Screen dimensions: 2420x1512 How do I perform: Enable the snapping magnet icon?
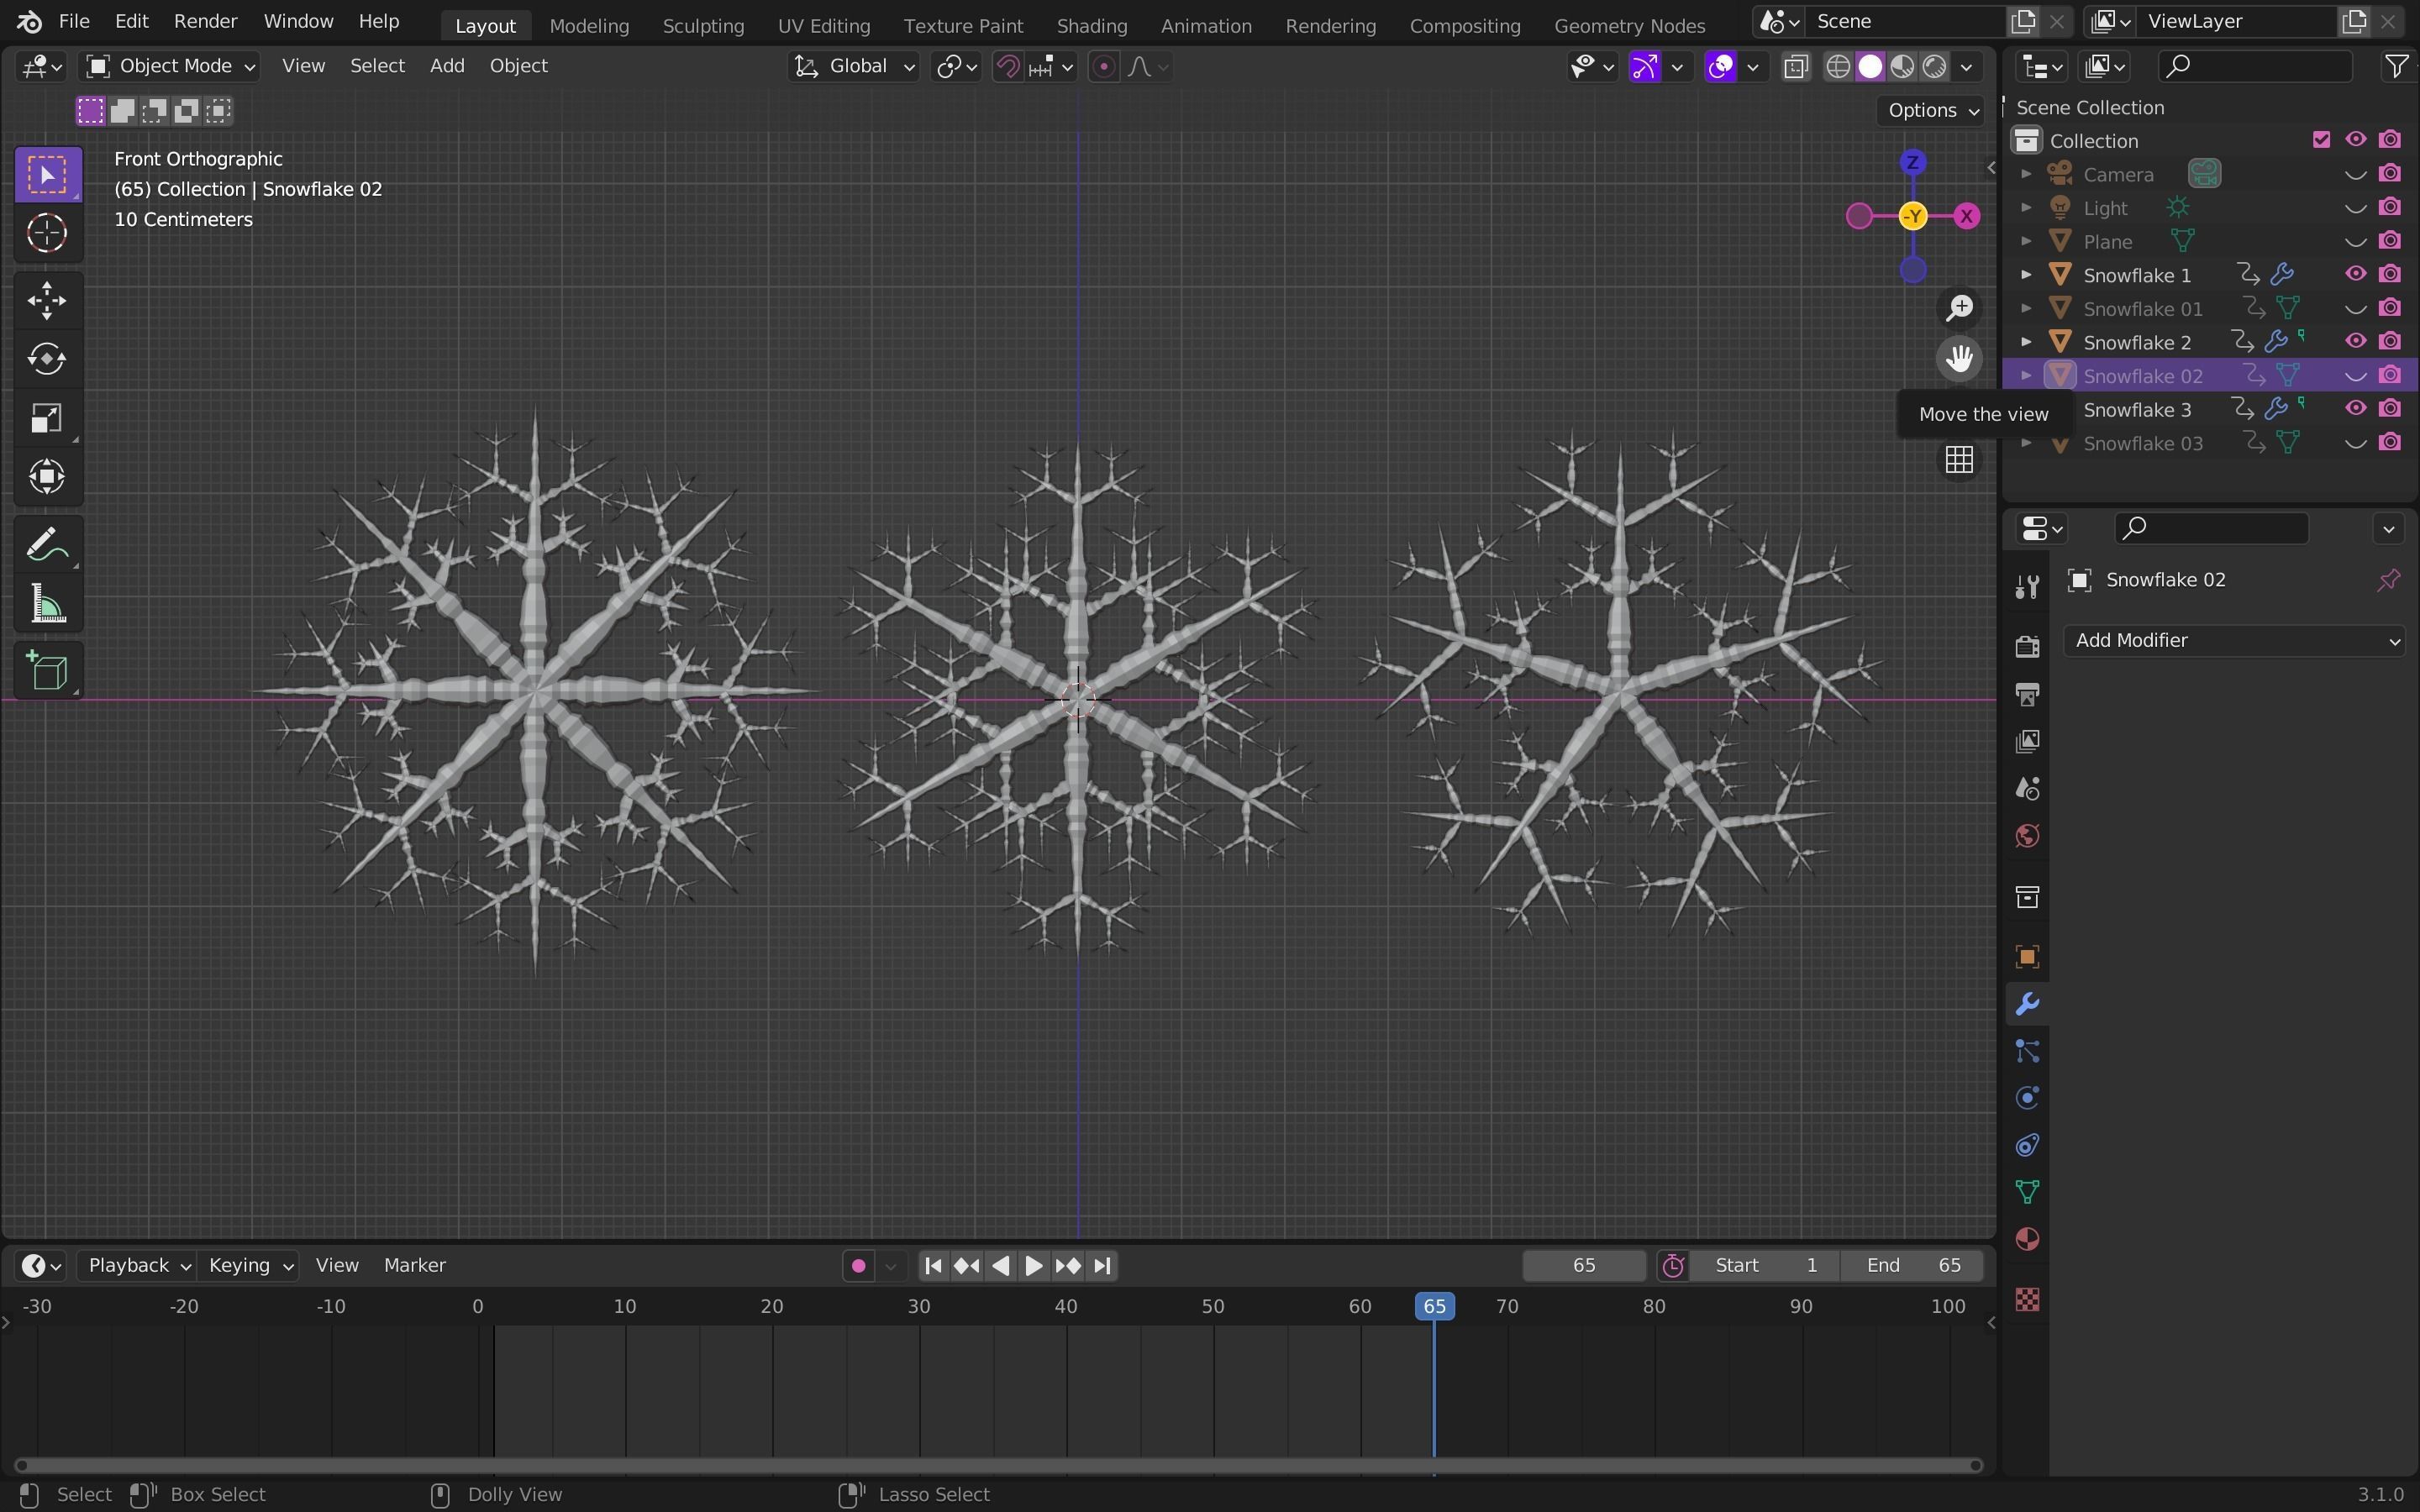point(1009,66)
